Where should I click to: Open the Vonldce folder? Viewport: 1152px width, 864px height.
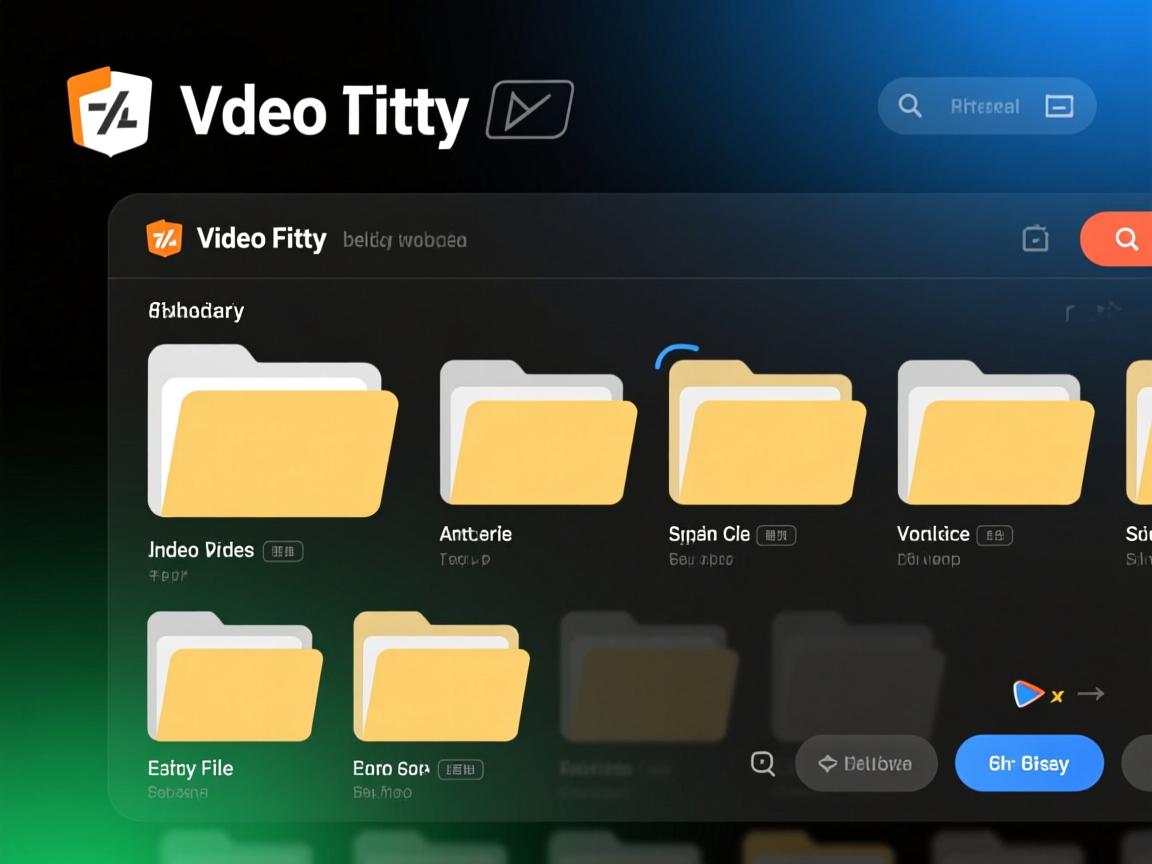995,434
